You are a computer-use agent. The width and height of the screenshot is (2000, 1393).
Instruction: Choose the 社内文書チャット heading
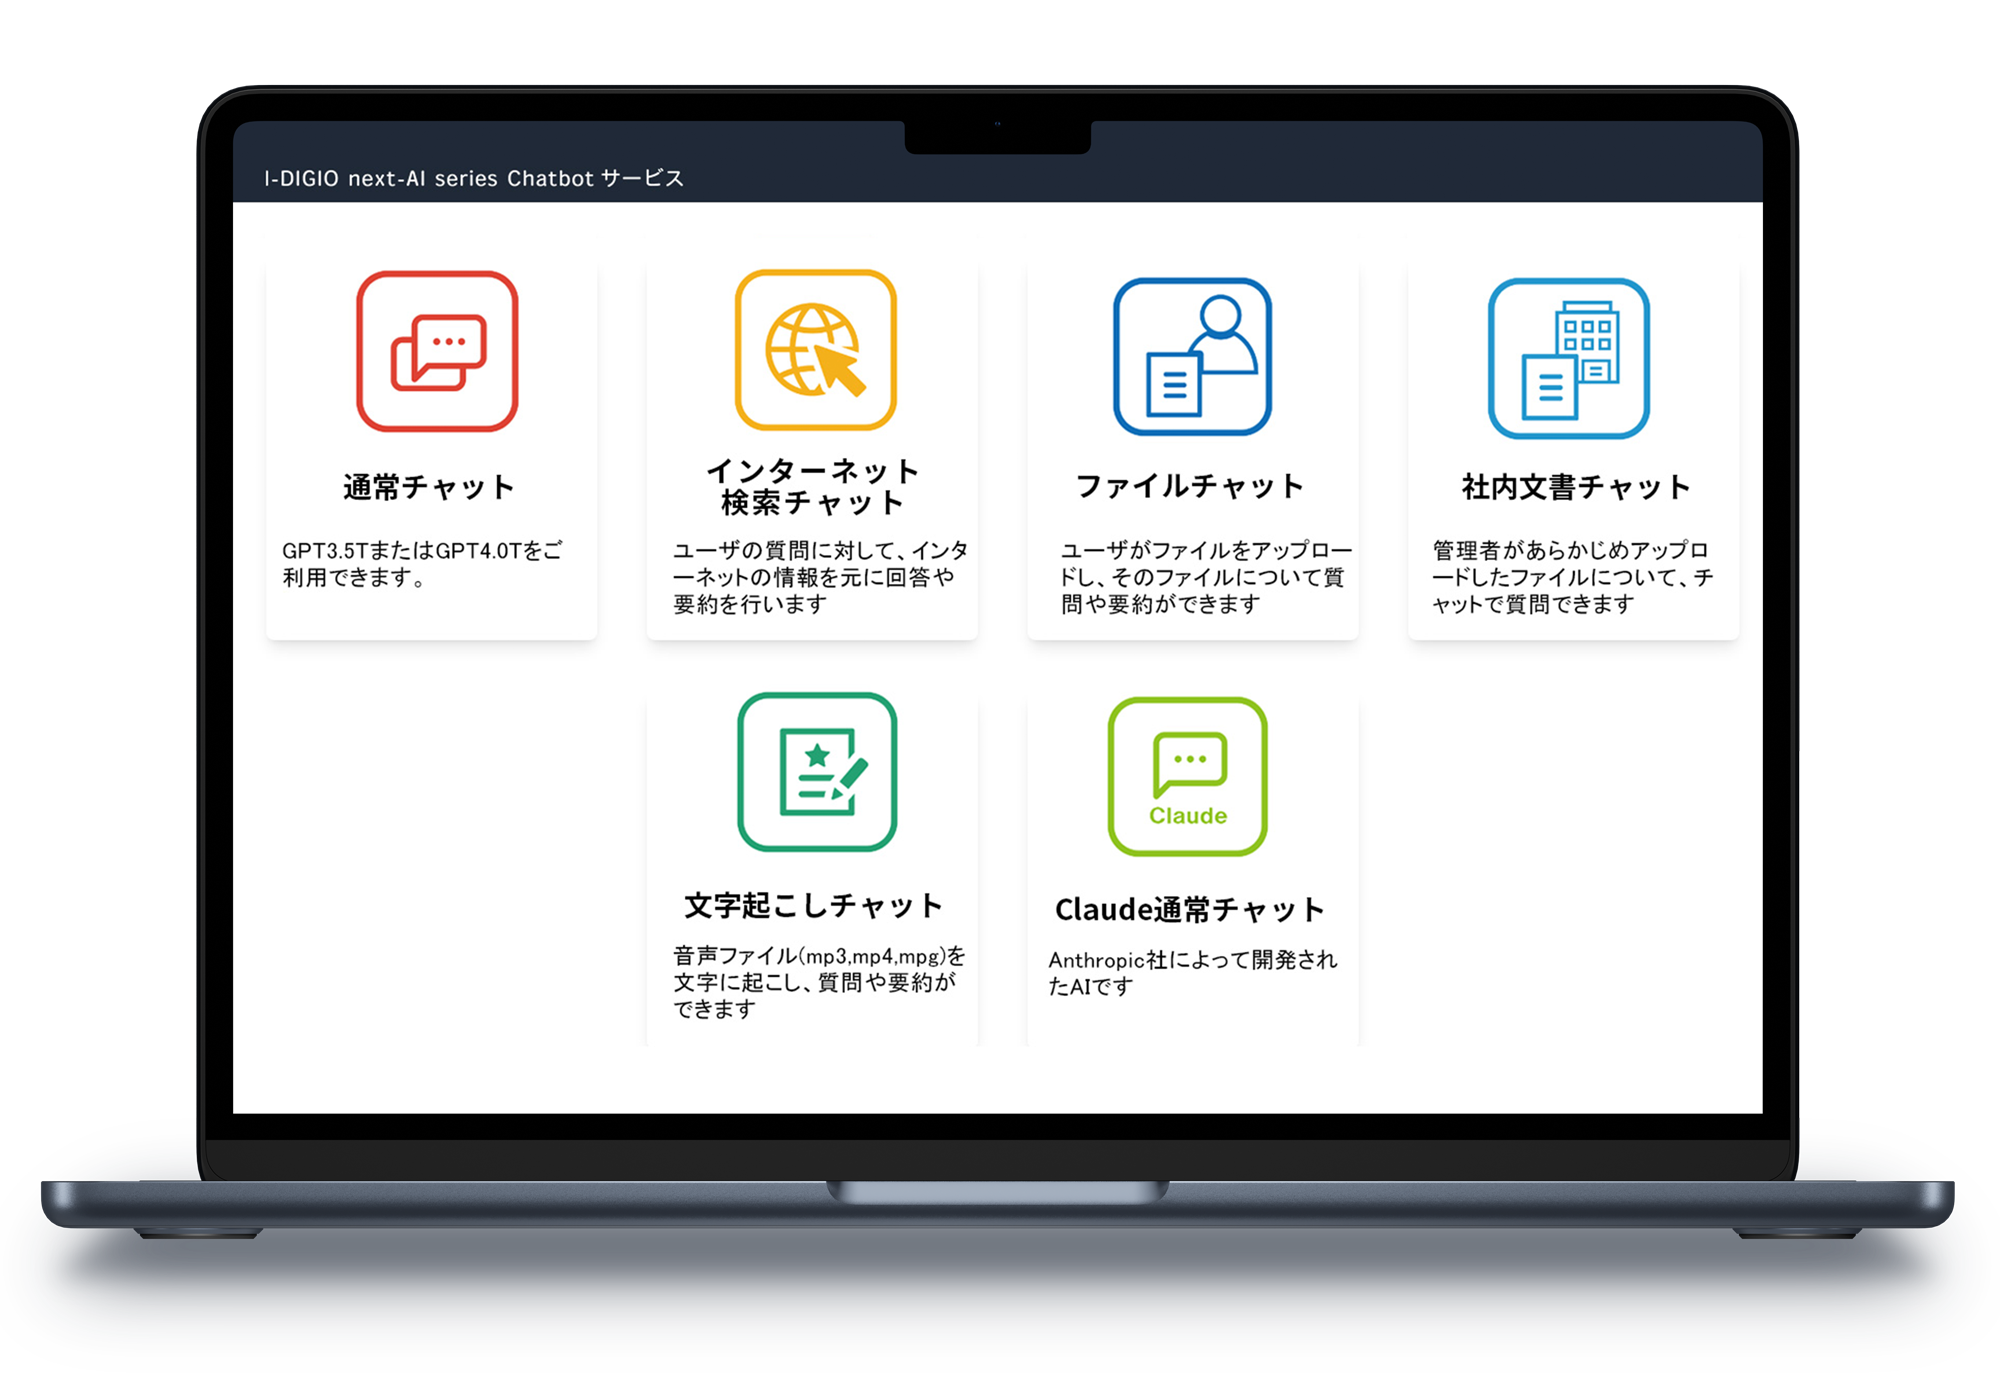(1576, 487)
